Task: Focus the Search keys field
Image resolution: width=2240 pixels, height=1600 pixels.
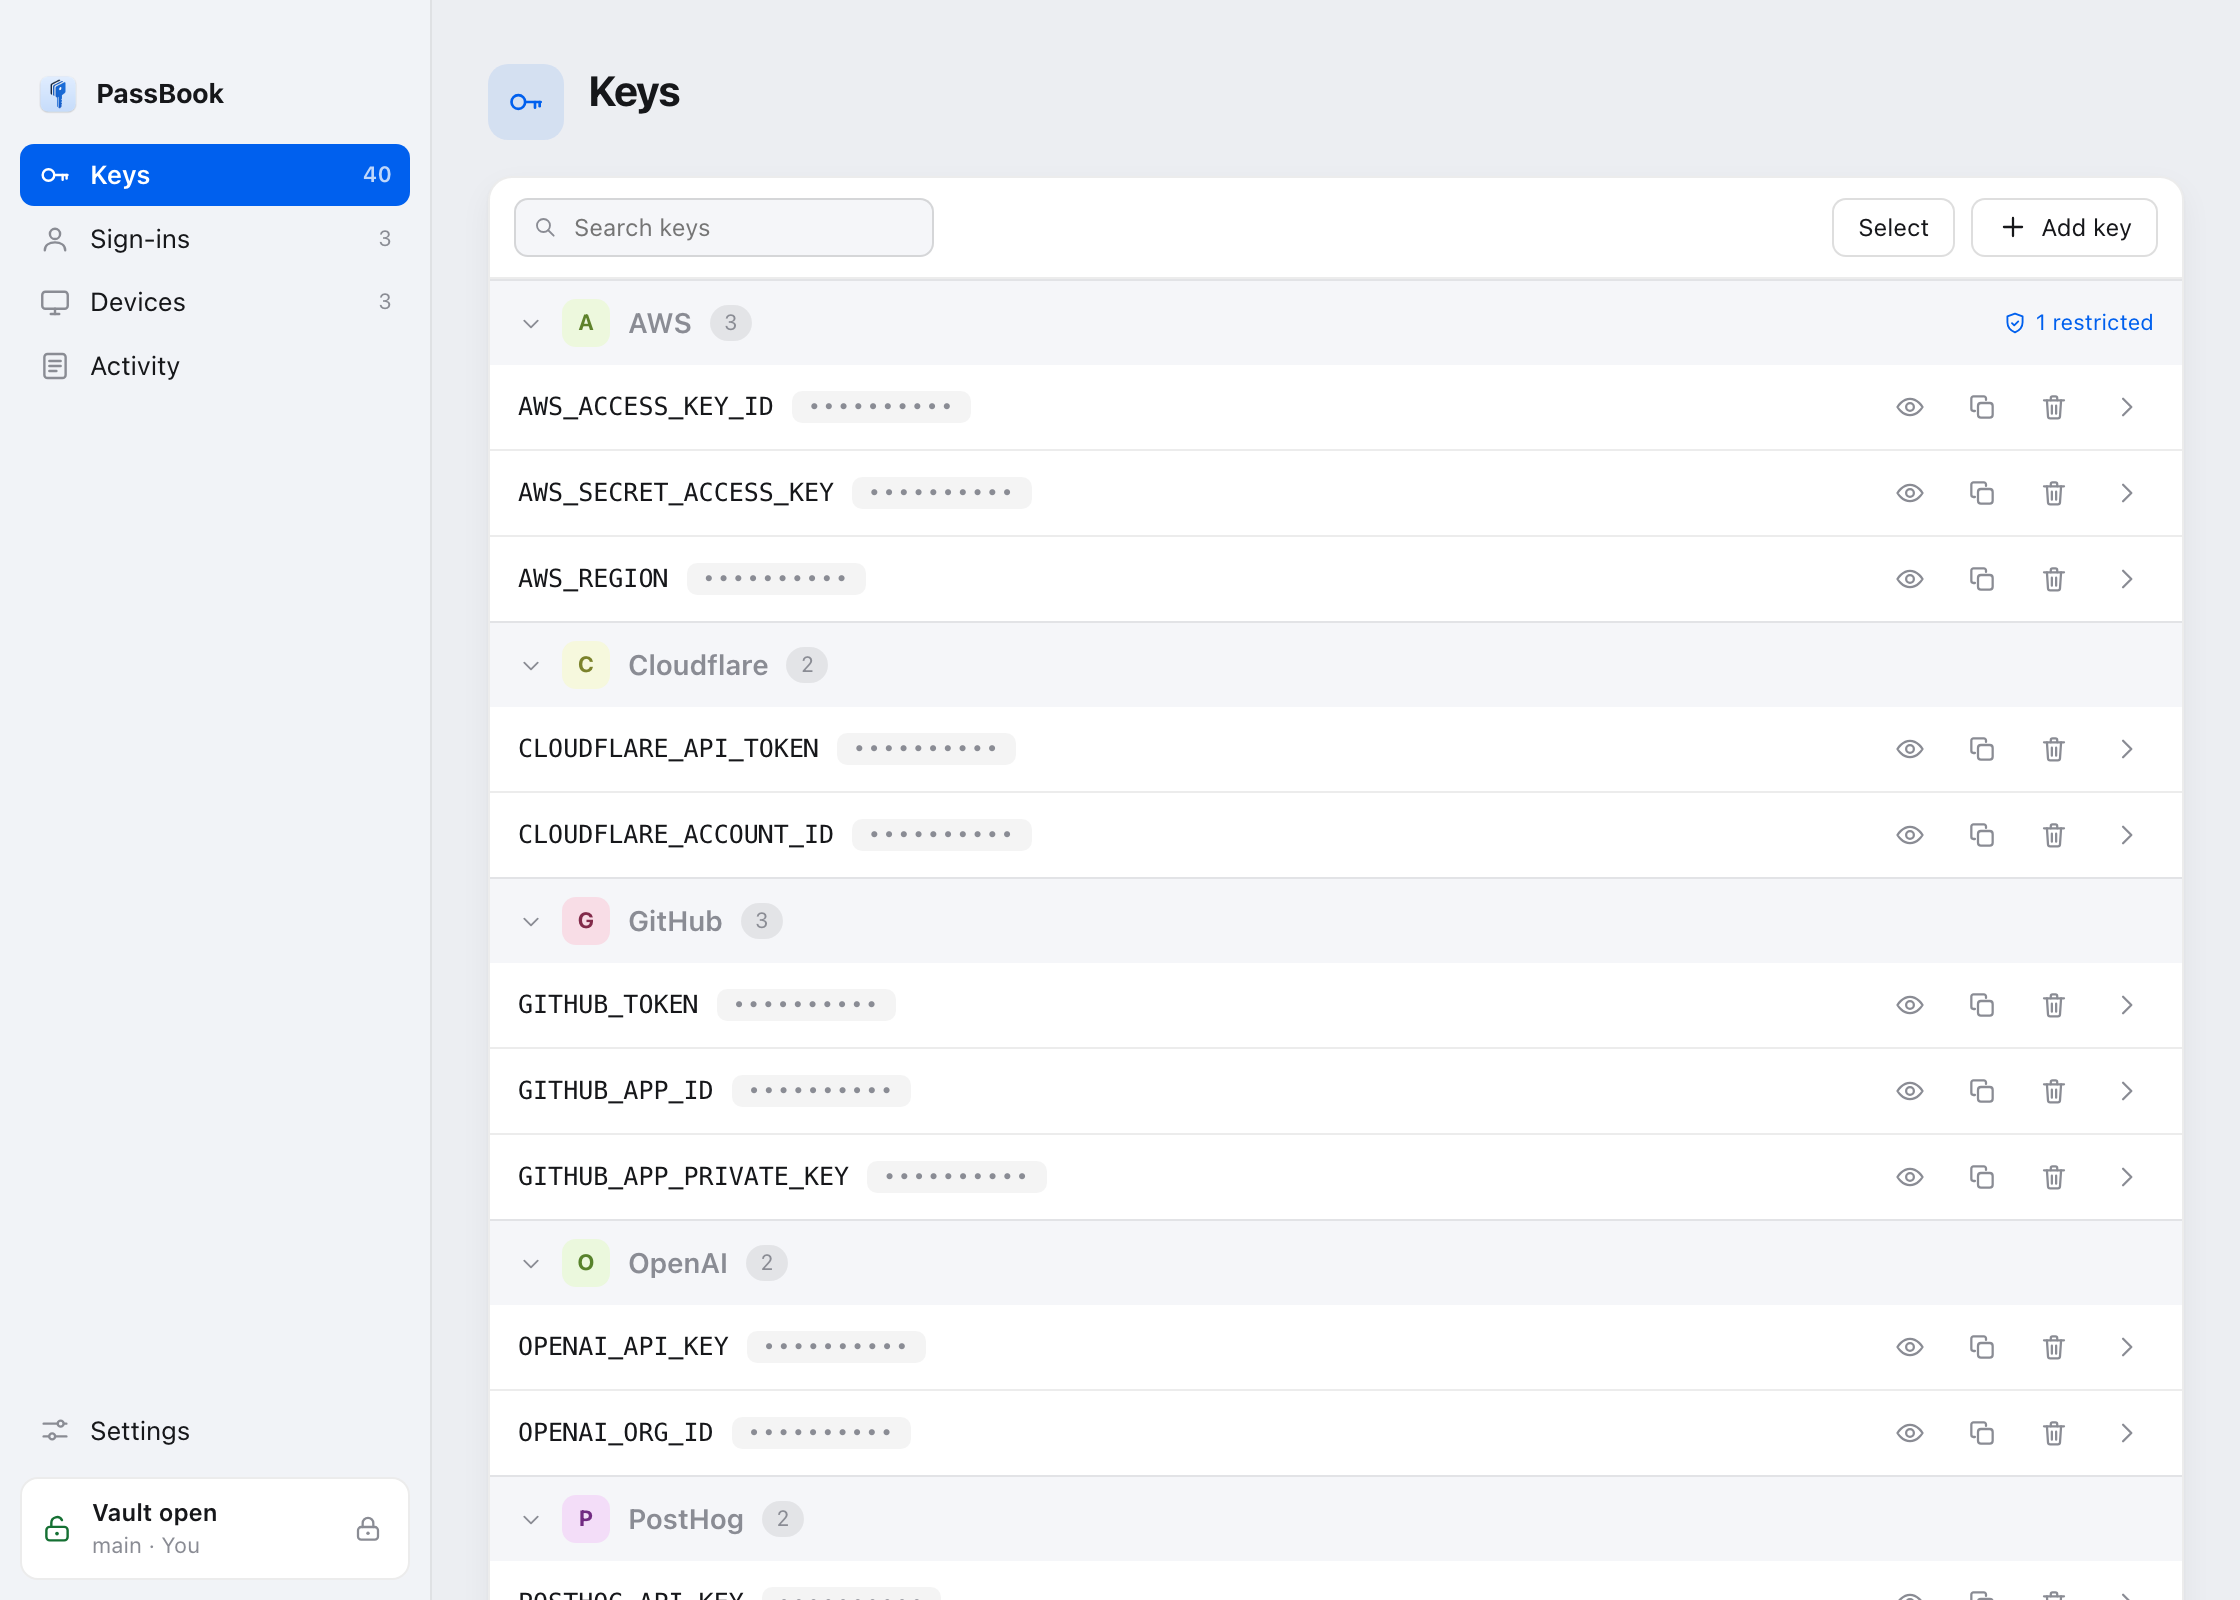Action: click(x=724, y=228)
